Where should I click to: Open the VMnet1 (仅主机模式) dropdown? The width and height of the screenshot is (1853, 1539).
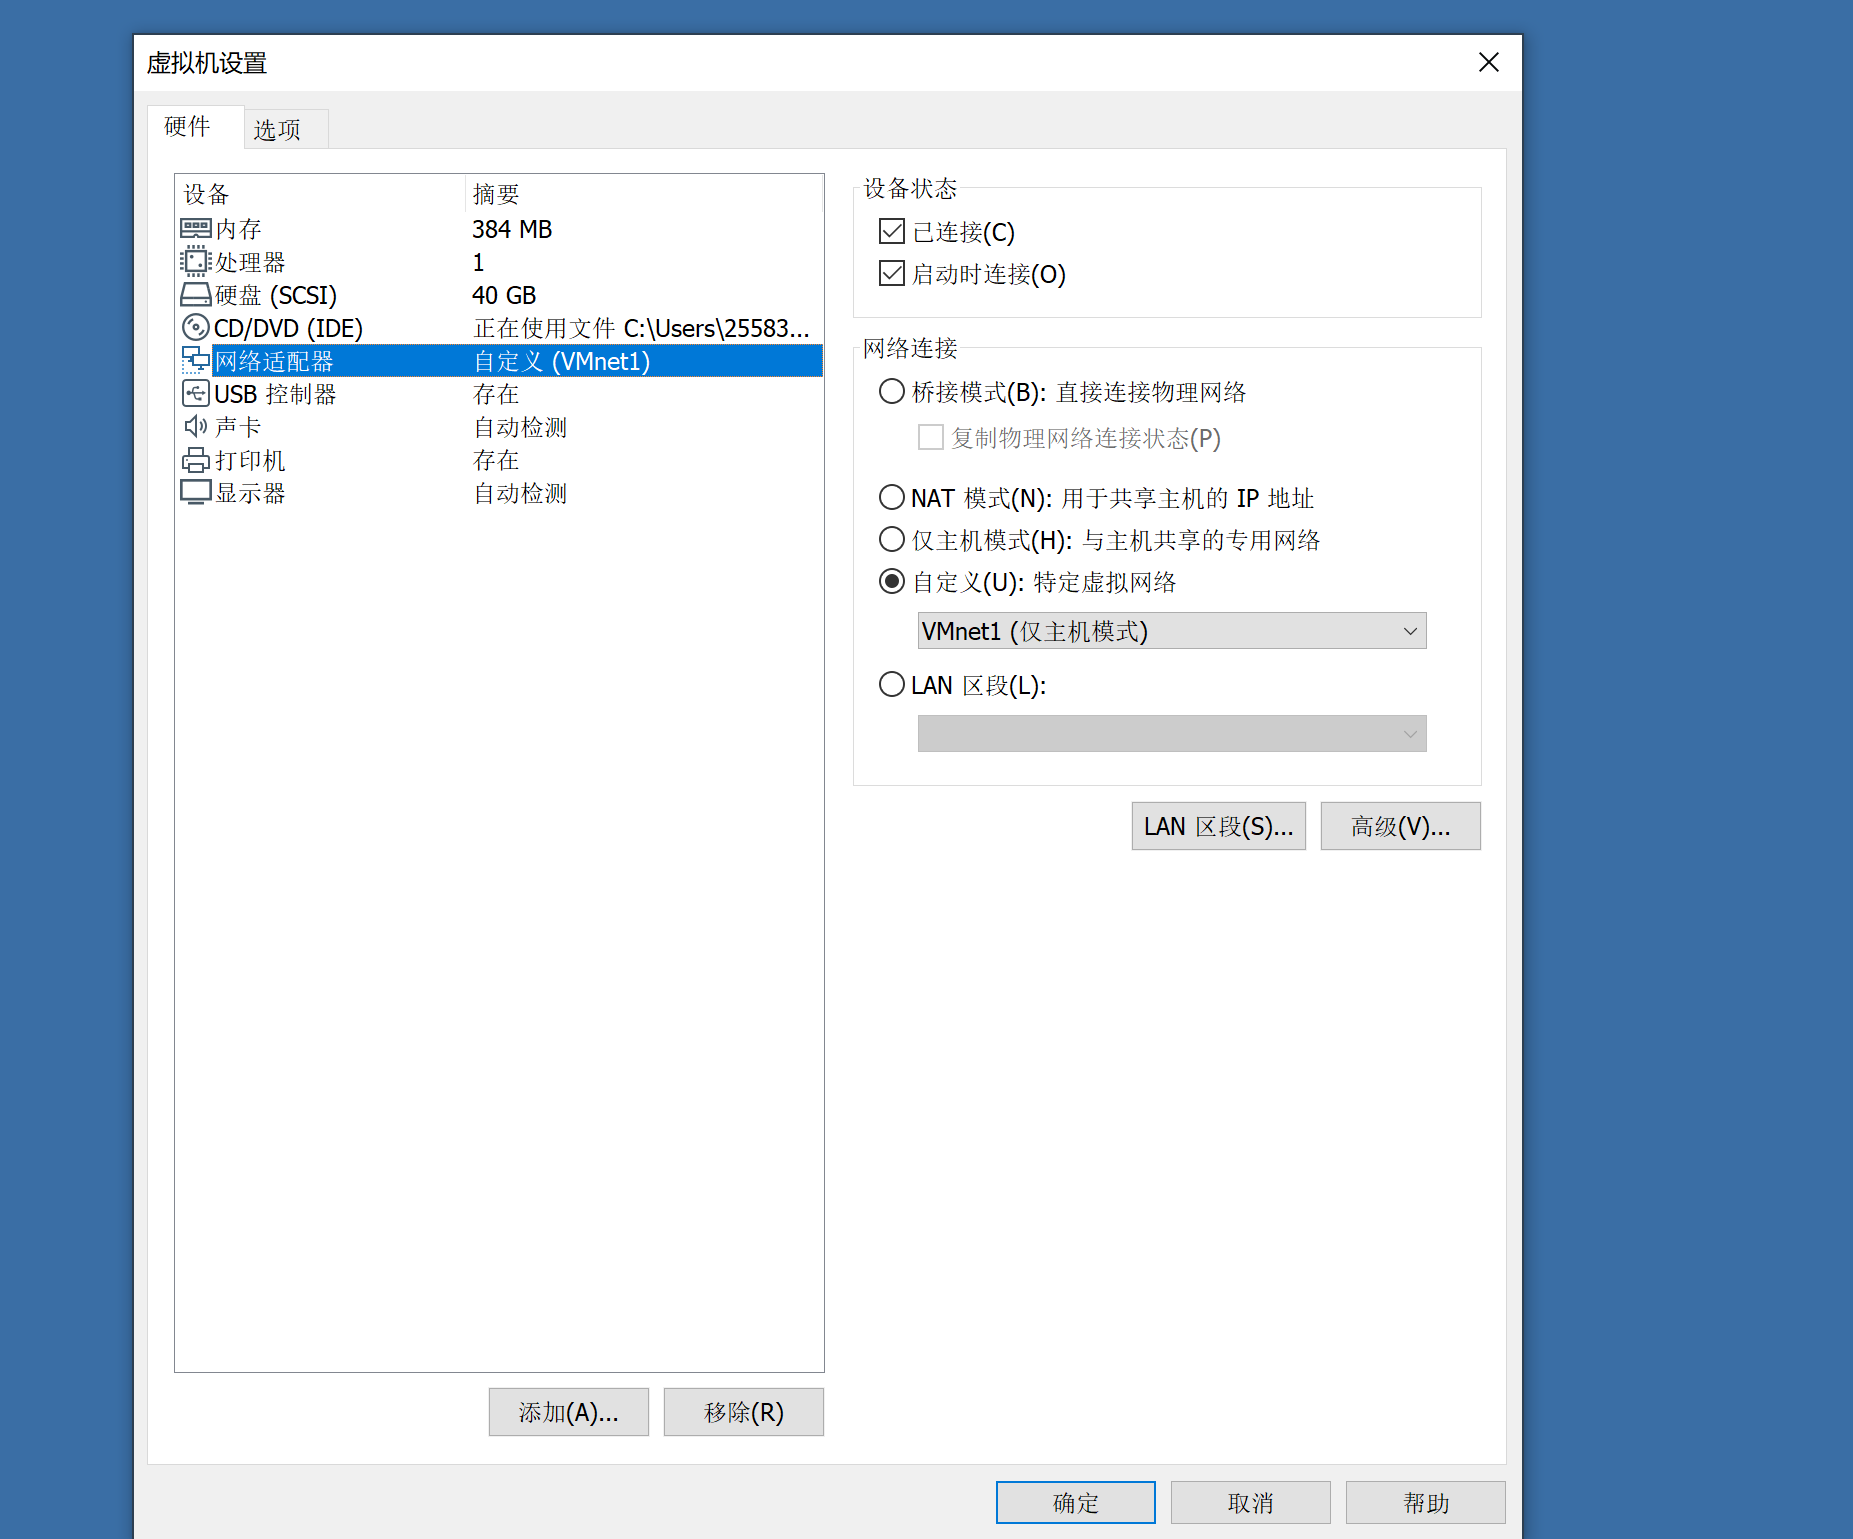point(1172,631)
